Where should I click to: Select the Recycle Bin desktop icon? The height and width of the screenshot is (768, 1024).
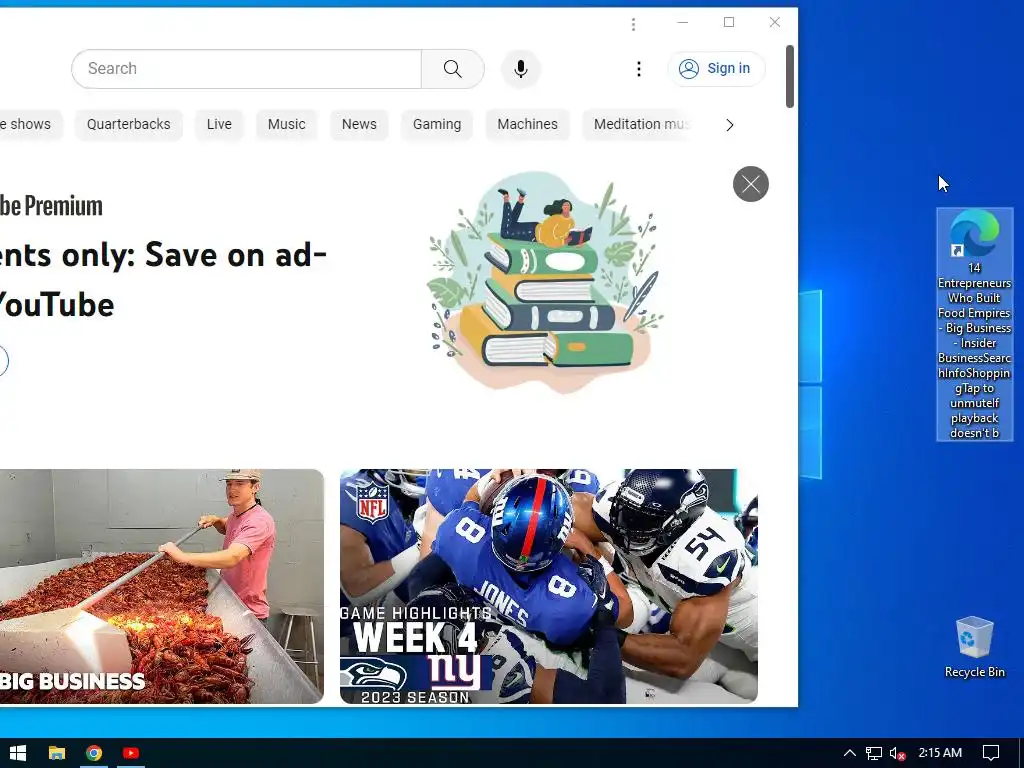click(x=974, y=647)
